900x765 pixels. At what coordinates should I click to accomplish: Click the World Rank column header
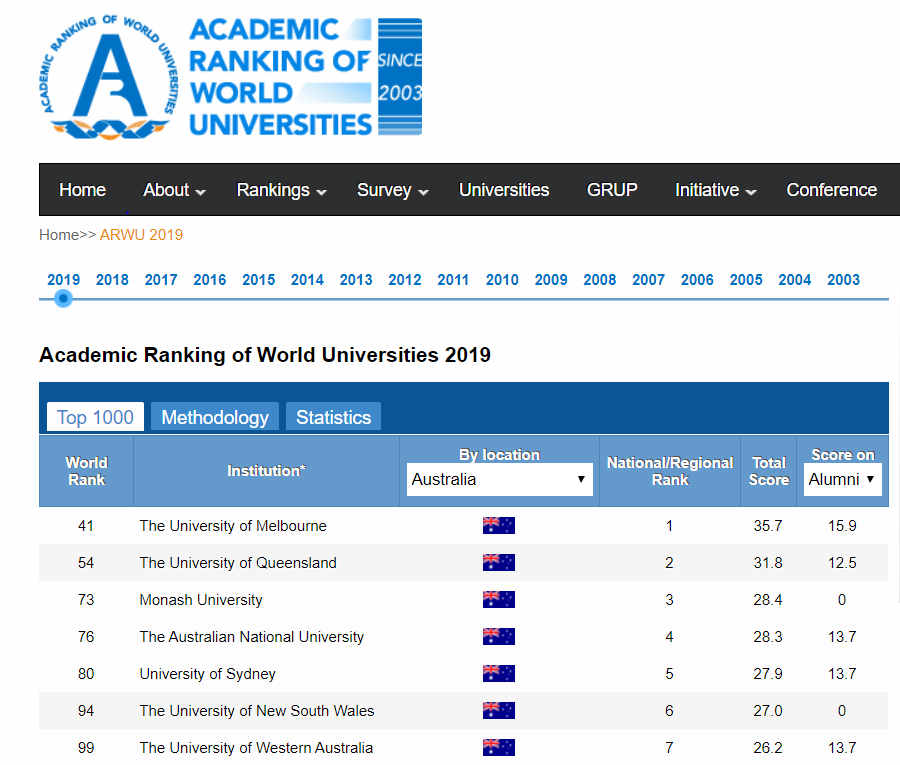(87, 471)
